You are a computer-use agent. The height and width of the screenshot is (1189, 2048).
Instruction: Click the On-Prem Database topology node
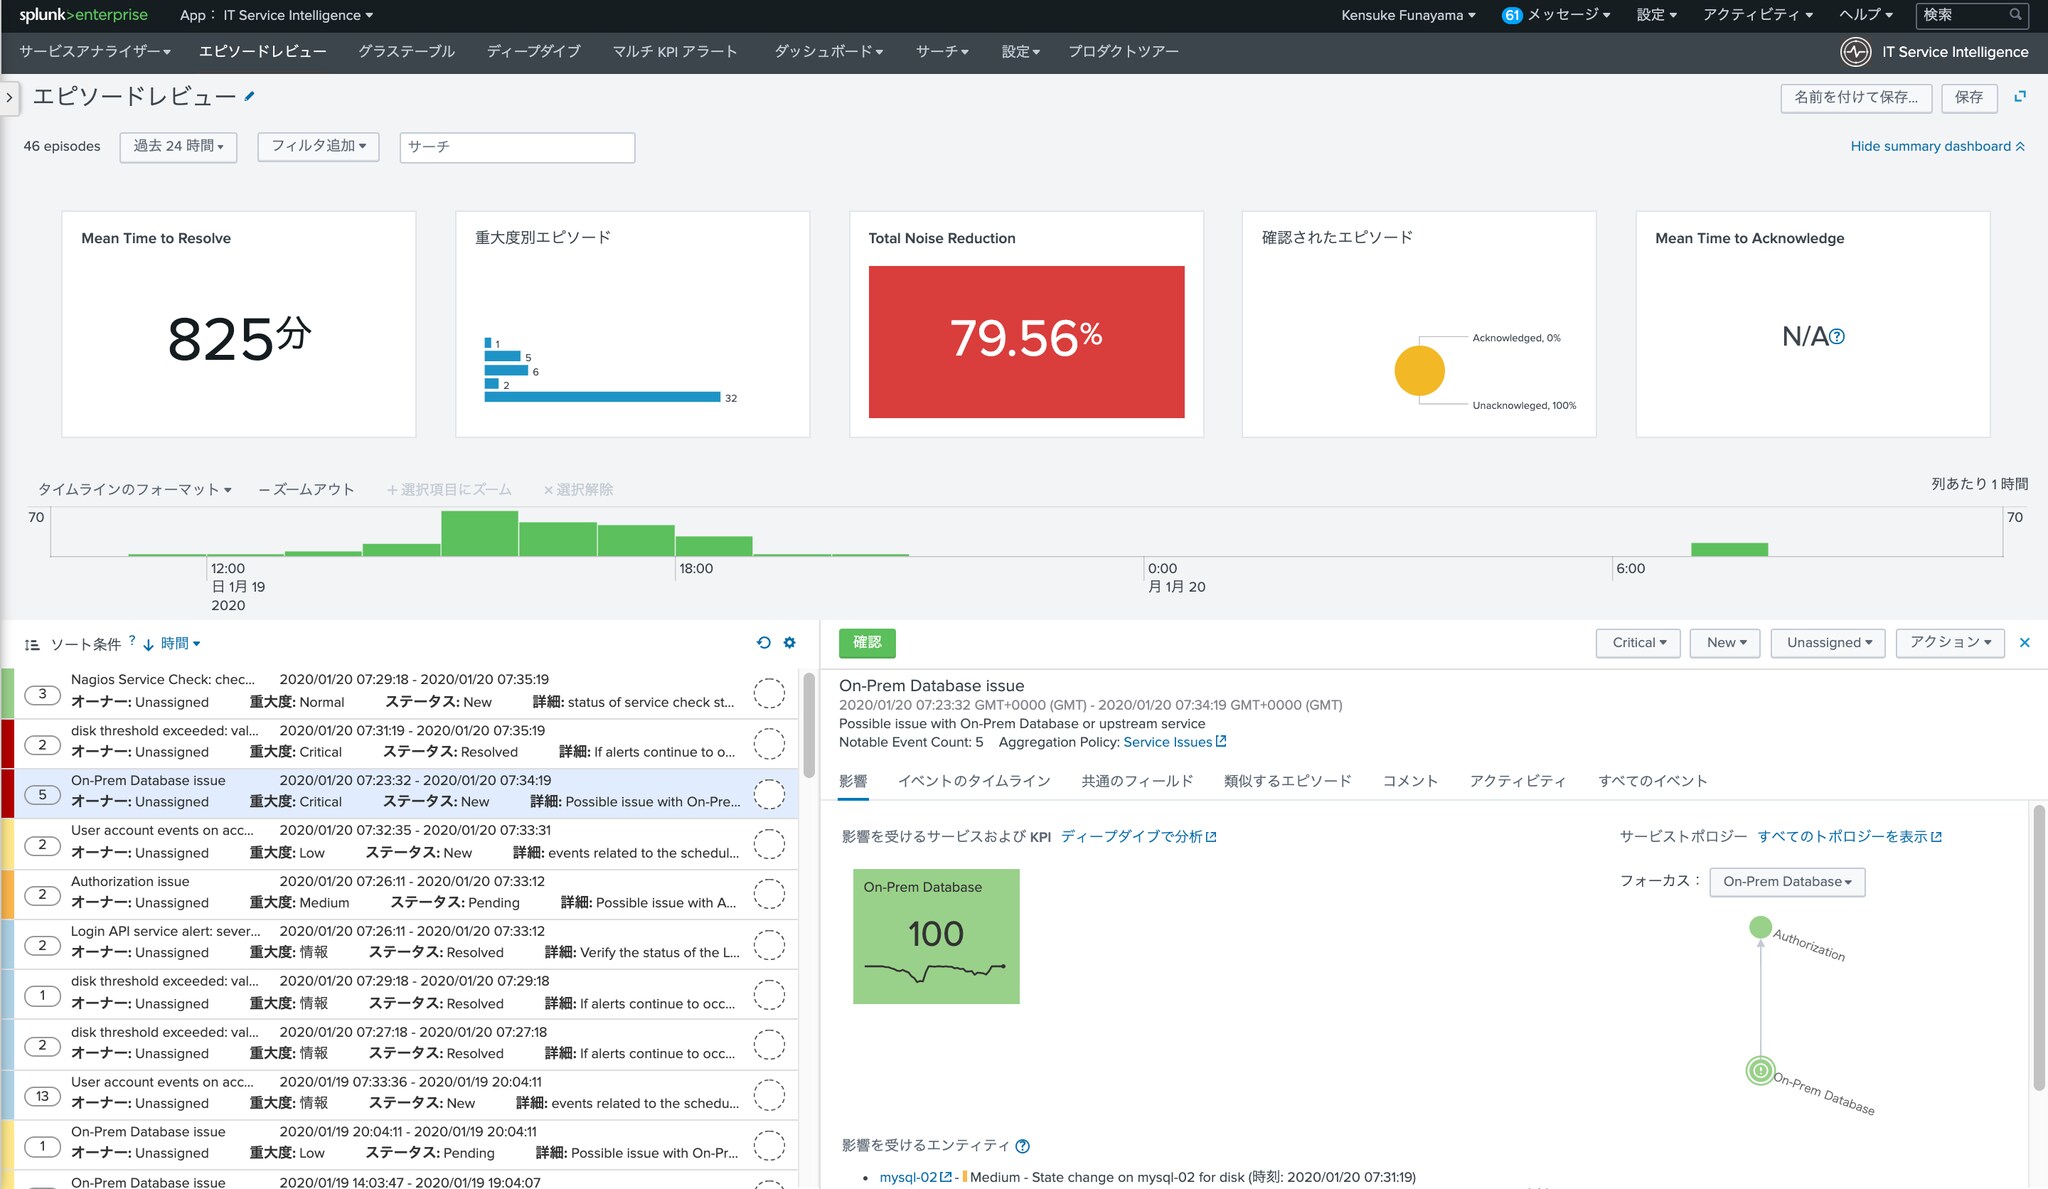[1760, 1071]
